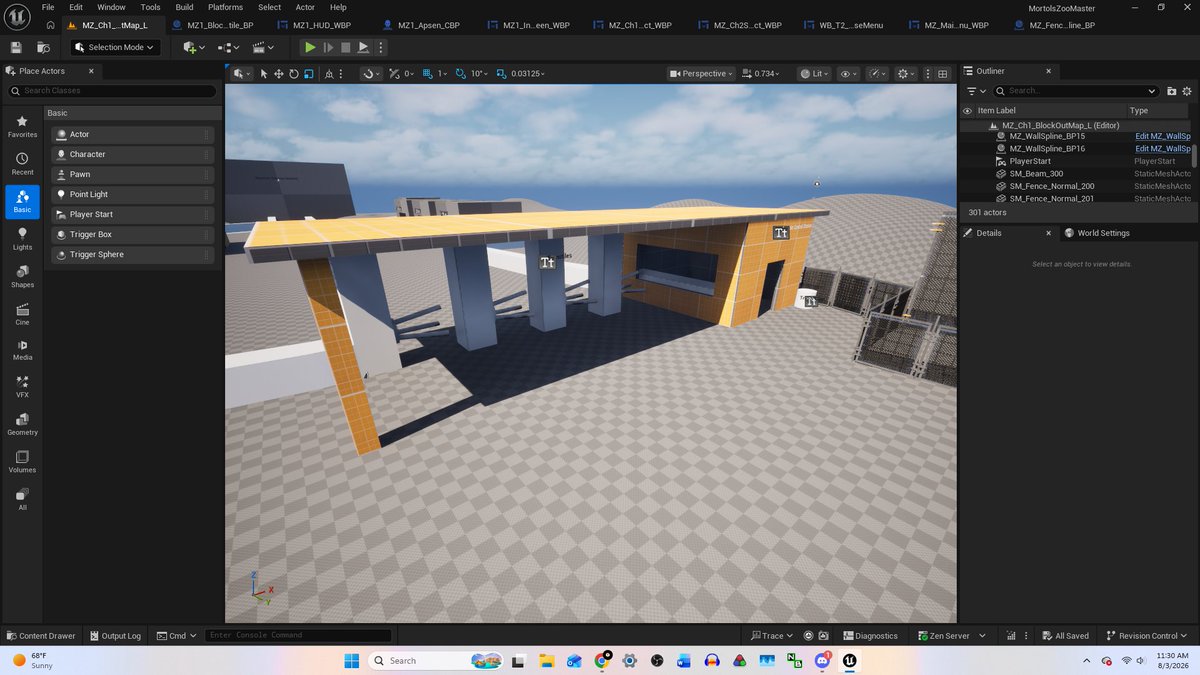Click the Step frame playback button
This screenshot has height=675, width=1200.
point(328,47)
